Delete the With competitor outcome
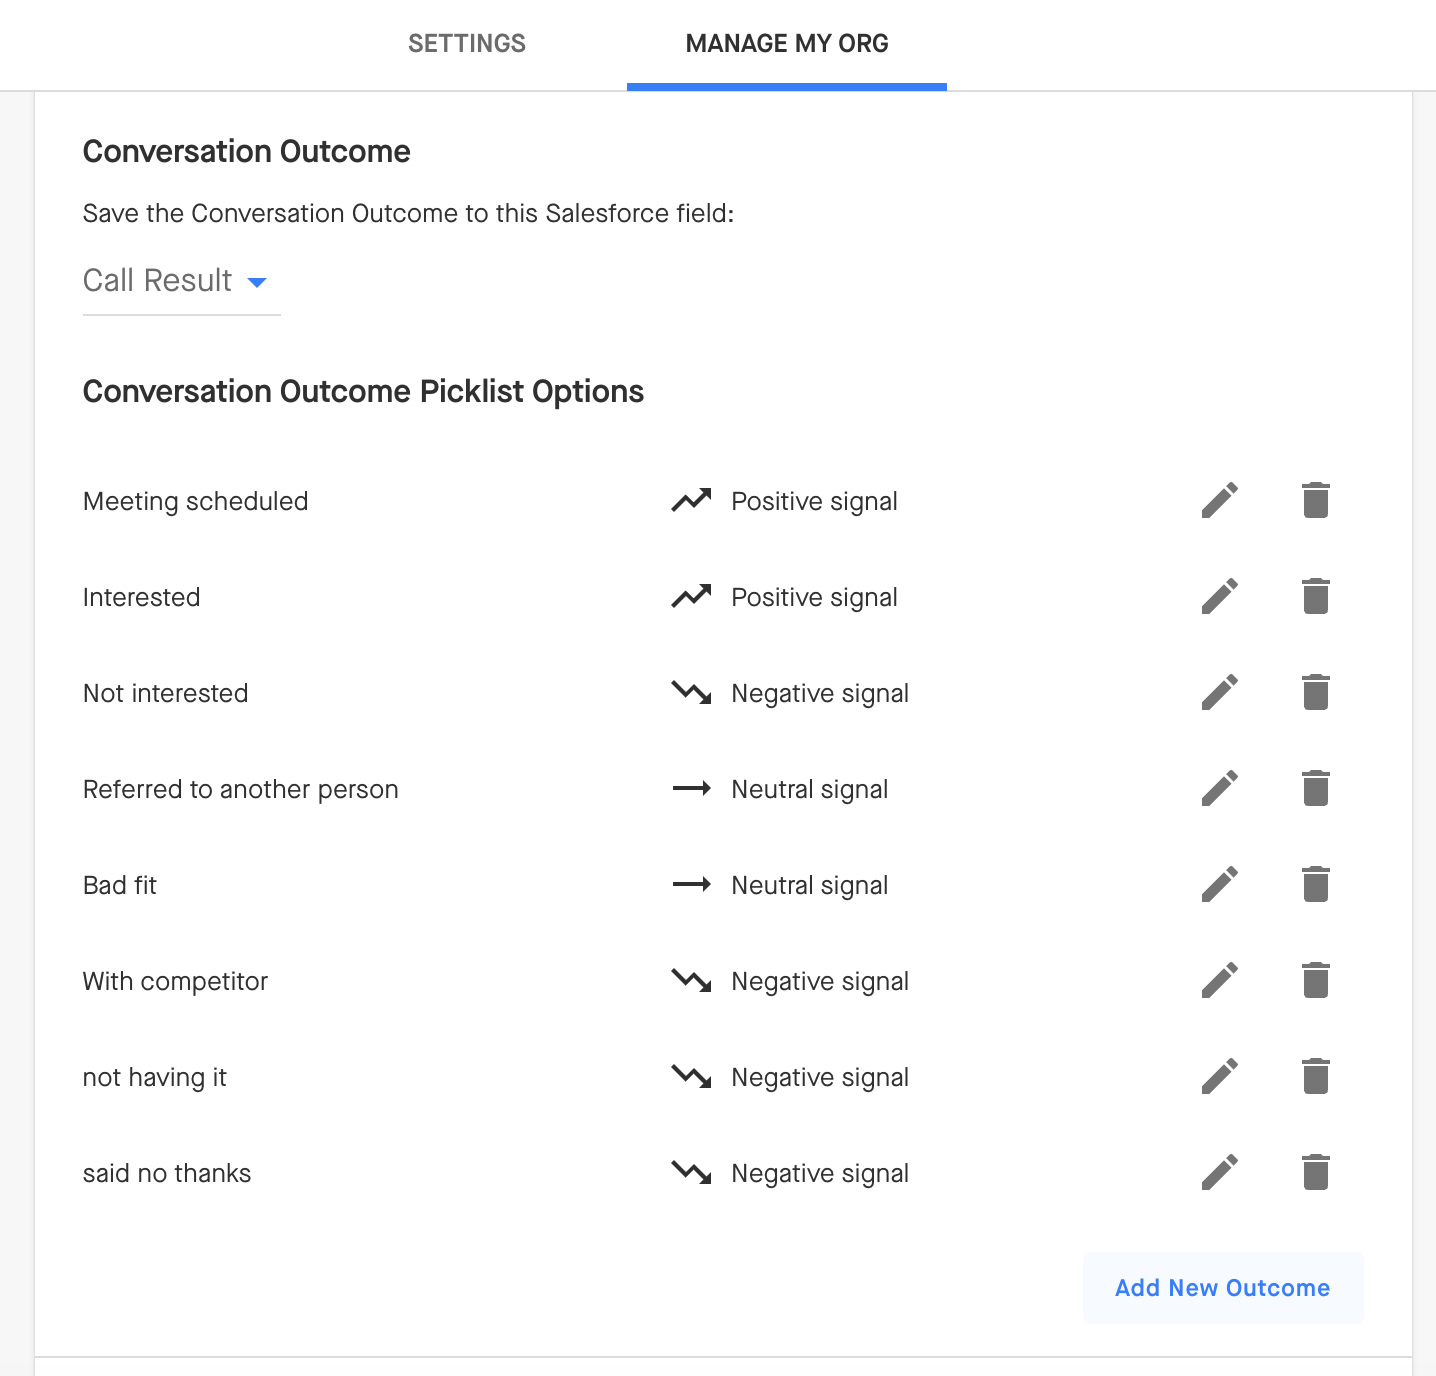Viewport: 1436px width, 1376px height. [1316, 980]
